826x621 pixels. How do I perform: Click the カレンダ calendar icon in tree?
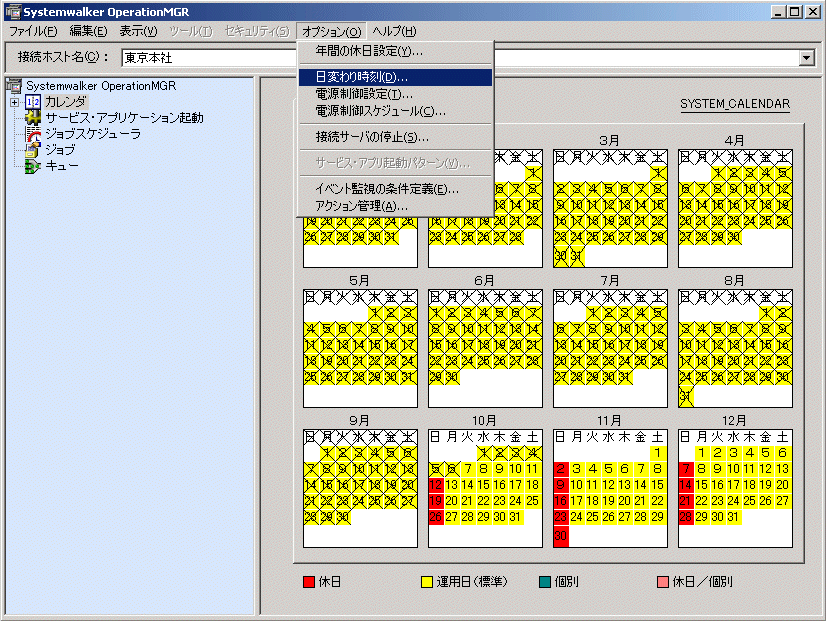click(33, 102)
